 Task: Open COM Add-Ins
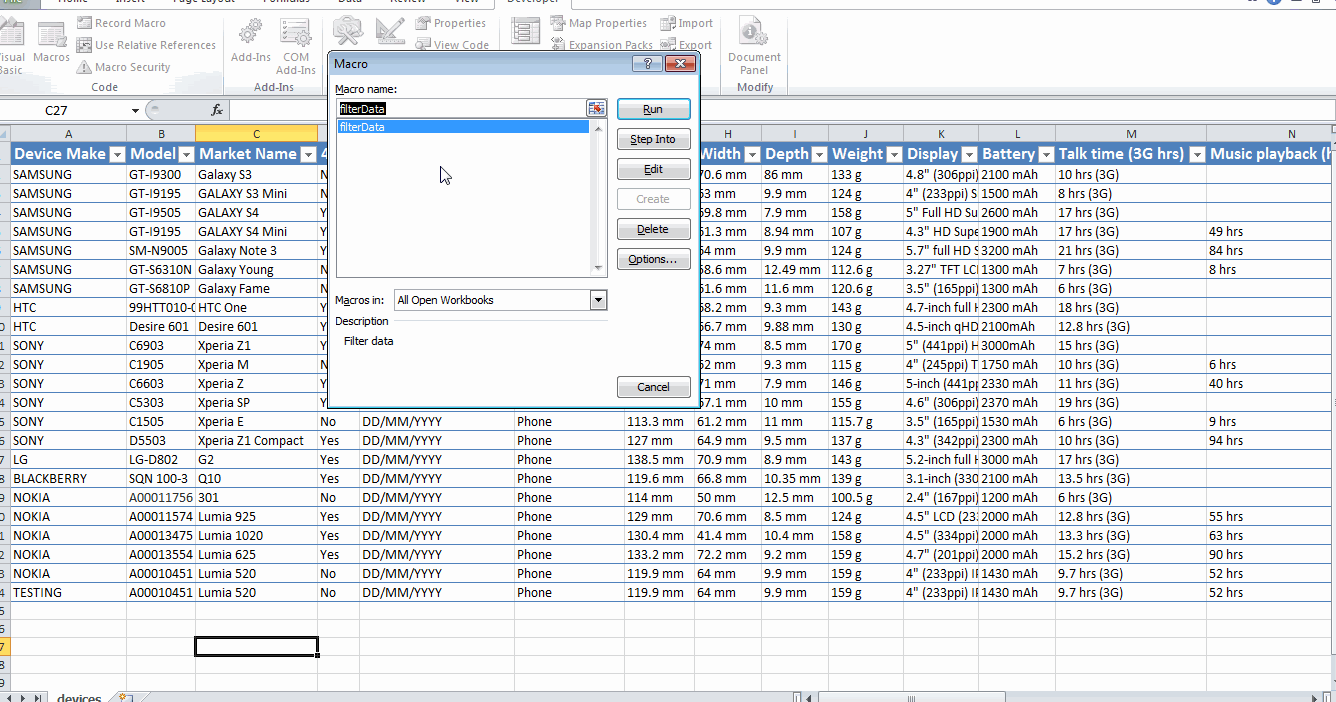296,45
